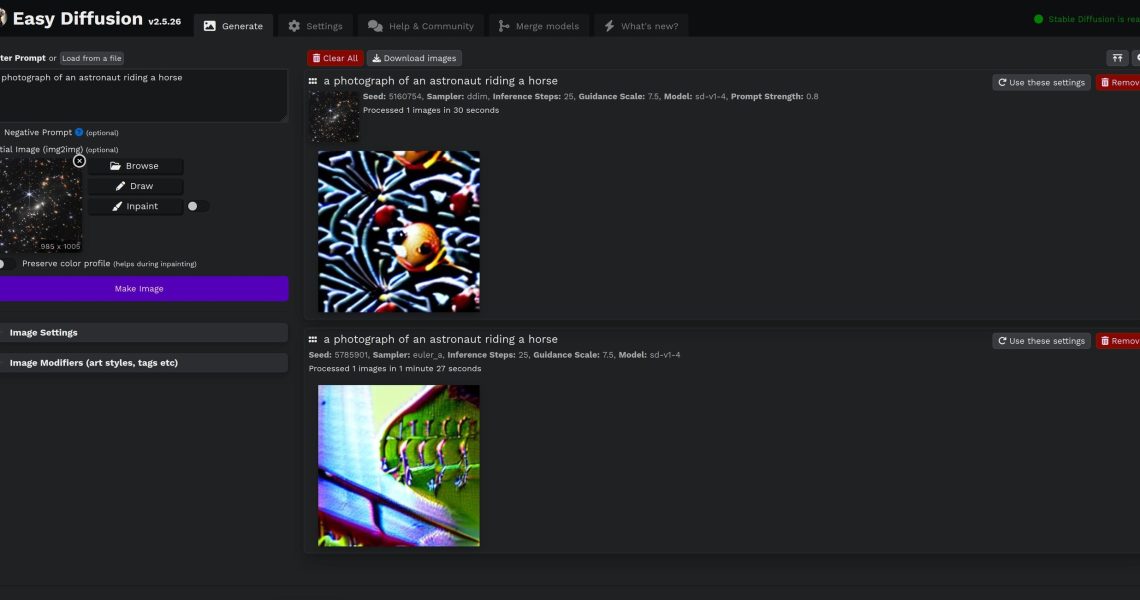The image size is (1140, 600).
Task: Open the Help & Community tab
Action: [x=421, y=25]
